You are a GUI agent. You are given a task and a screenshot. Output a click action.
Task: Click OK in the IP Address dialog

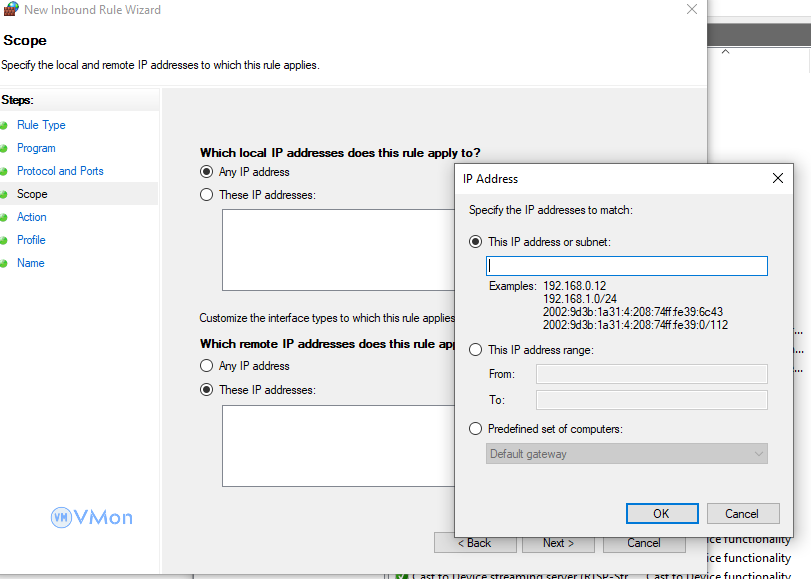(661, 513)
